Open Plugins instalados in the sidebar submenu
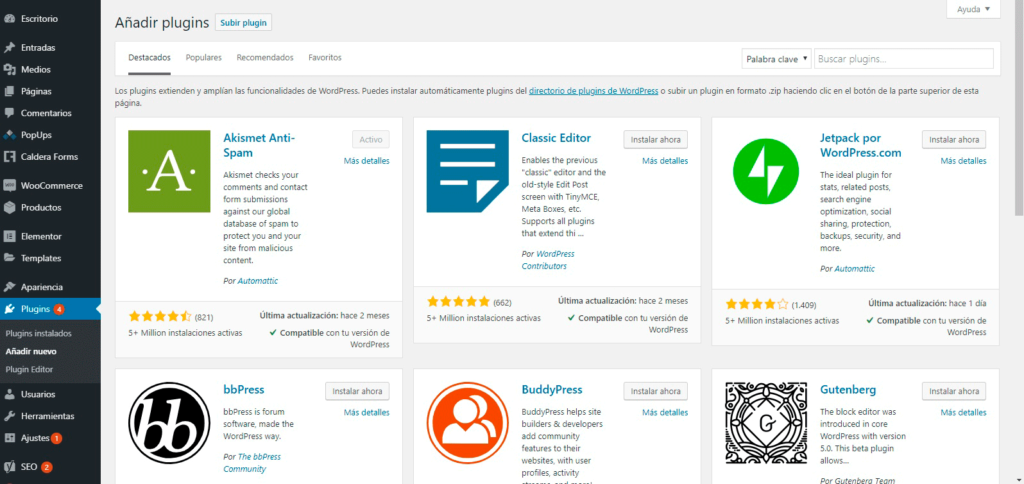The image size is (1024, 484). tap(38, 333)
